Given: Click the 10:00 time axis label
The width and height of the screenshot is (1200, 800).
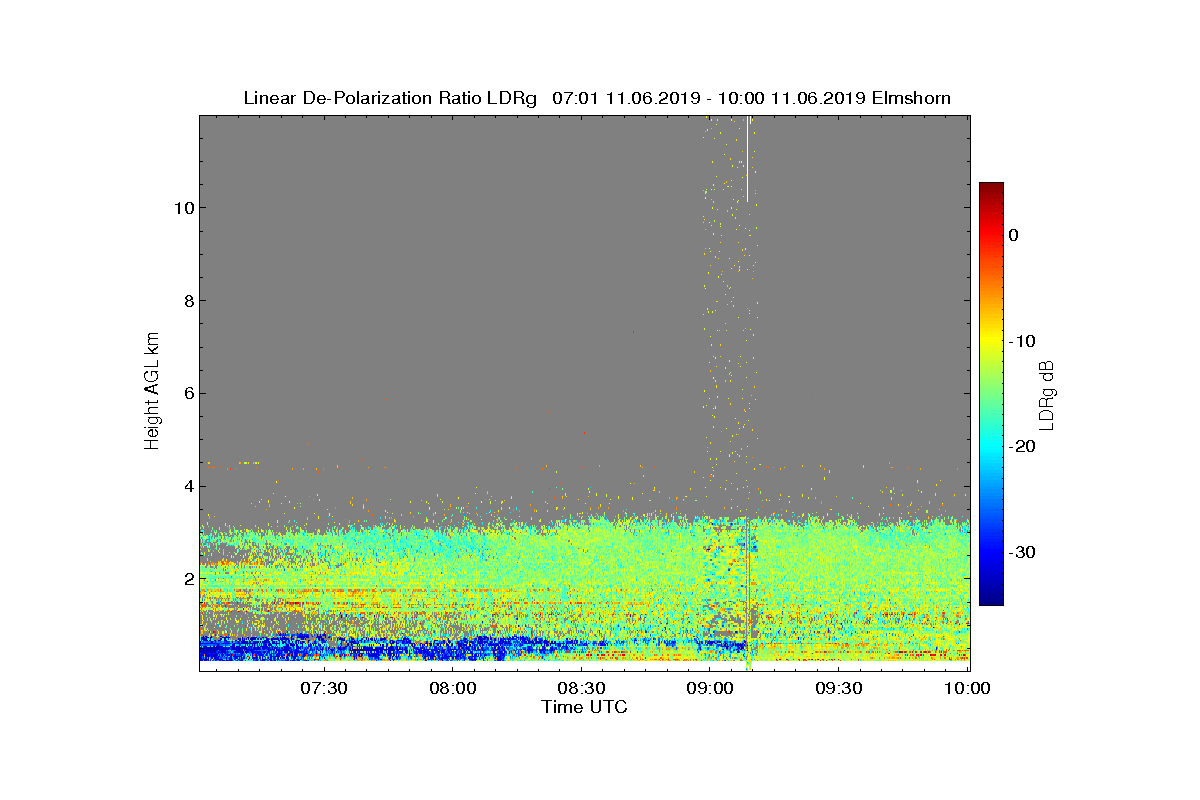Looking at the screenshot, I should [968, 688].
